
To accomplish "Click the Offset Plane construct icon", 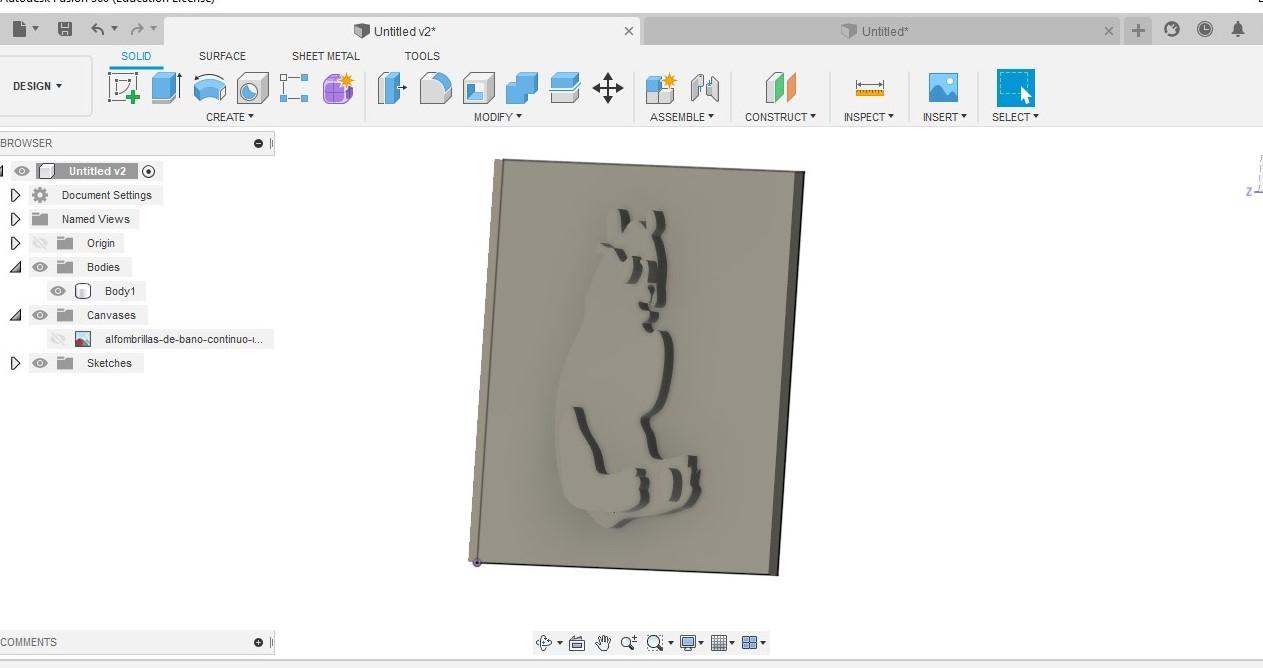I will 780,88.
